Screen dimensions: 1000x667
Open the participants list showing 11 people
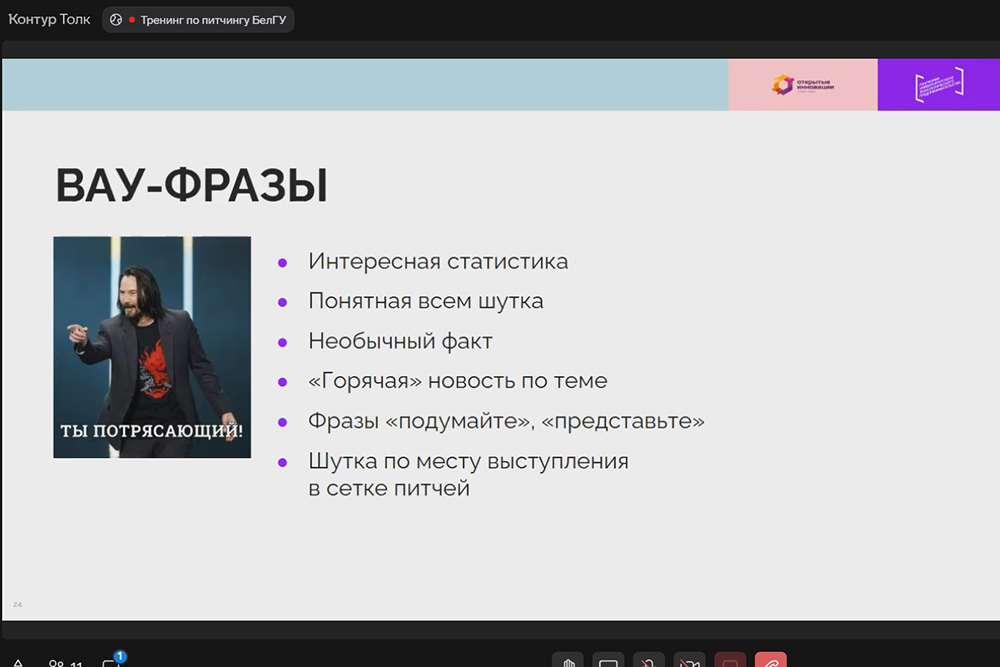(x=66, y=663)
